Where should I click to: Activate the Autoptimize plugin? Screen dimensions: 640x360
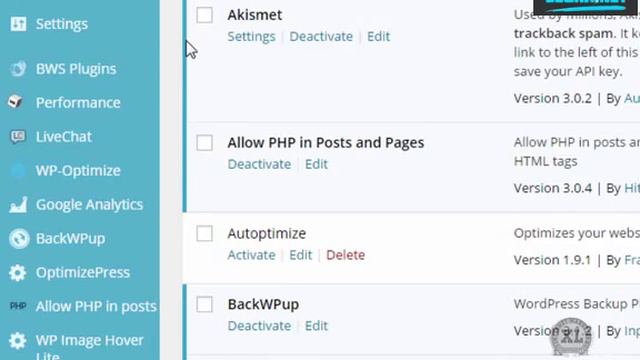(251, 255)
